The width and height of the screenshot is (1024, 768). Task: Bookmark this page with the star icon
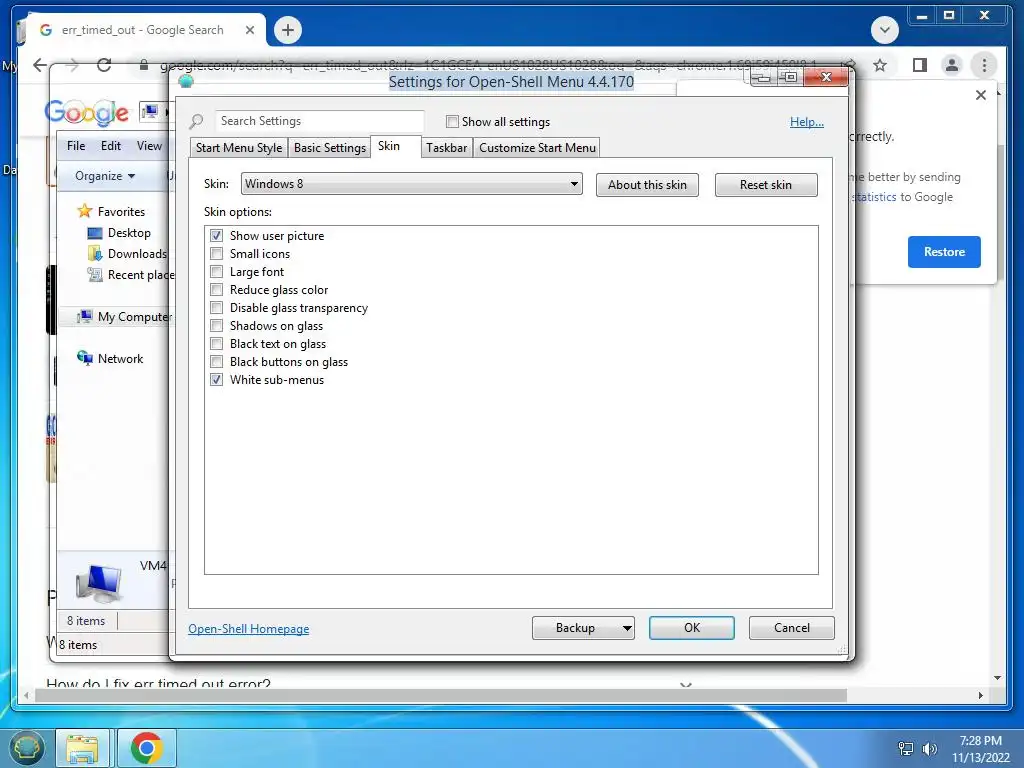click(x=880, y=65)
